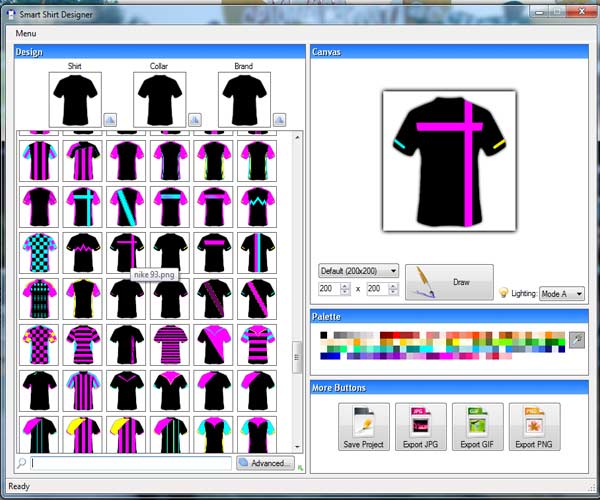Click the canvas height 200 field
The image size is (600, 500).
377,289
